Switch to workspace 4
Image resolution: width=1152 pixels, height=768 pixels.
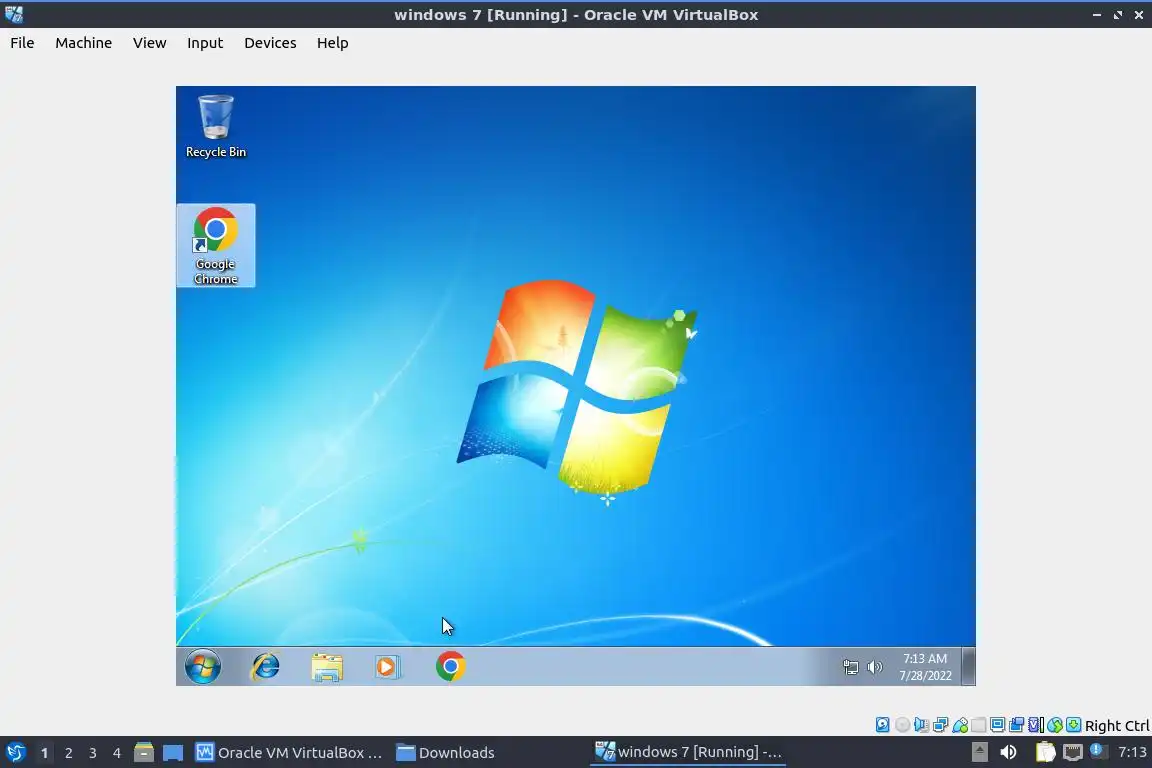coord(116,753)
